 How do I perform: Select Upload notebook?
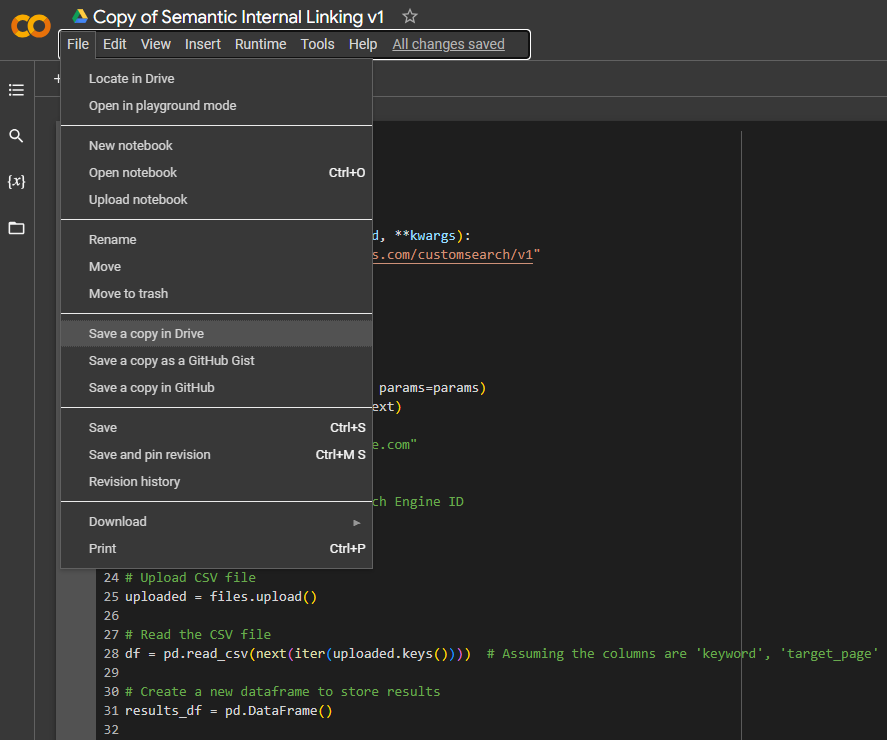[x=138, y=199]
